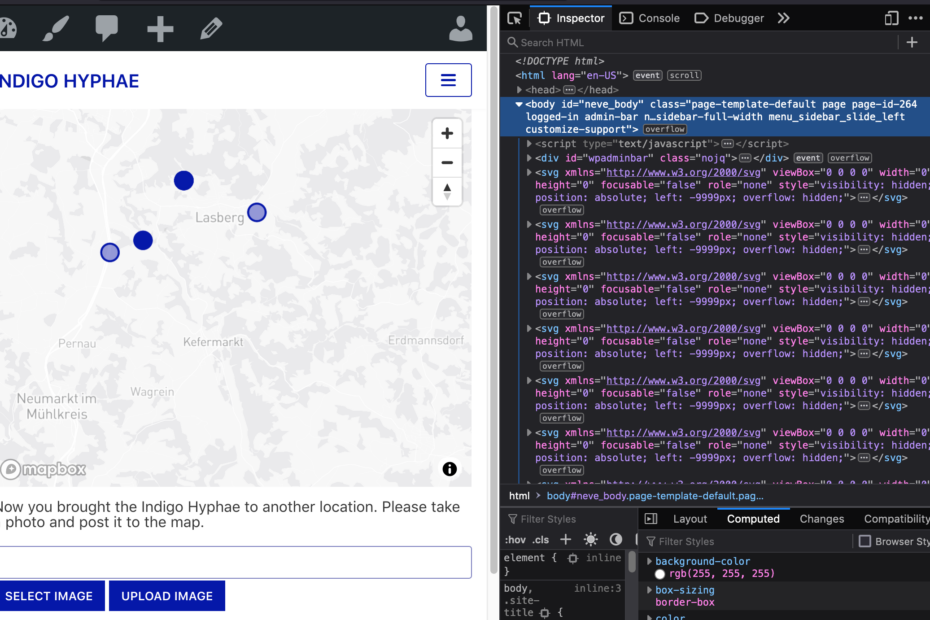Screen dimensions: 930x620
Task: Open the INDIGO HYPHAE site title link
Action: tap(69, 81)
